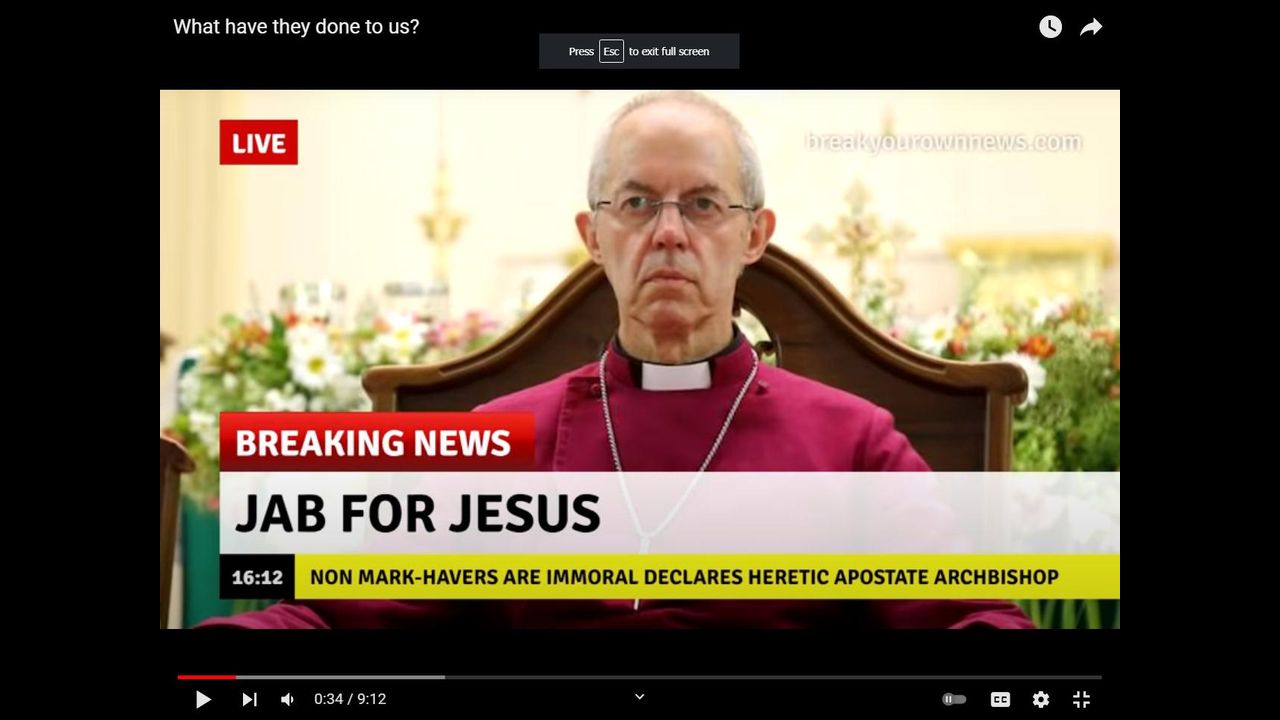Click the breakyourownnews.com watermark
The width and height of the screenshot is (1280, 720).
(x=943, y=143)
